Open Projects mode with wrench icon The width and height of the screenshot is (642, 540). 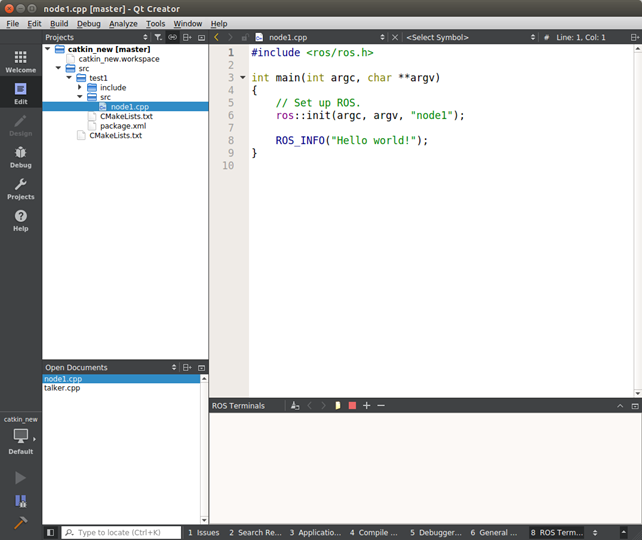(20, 189)
